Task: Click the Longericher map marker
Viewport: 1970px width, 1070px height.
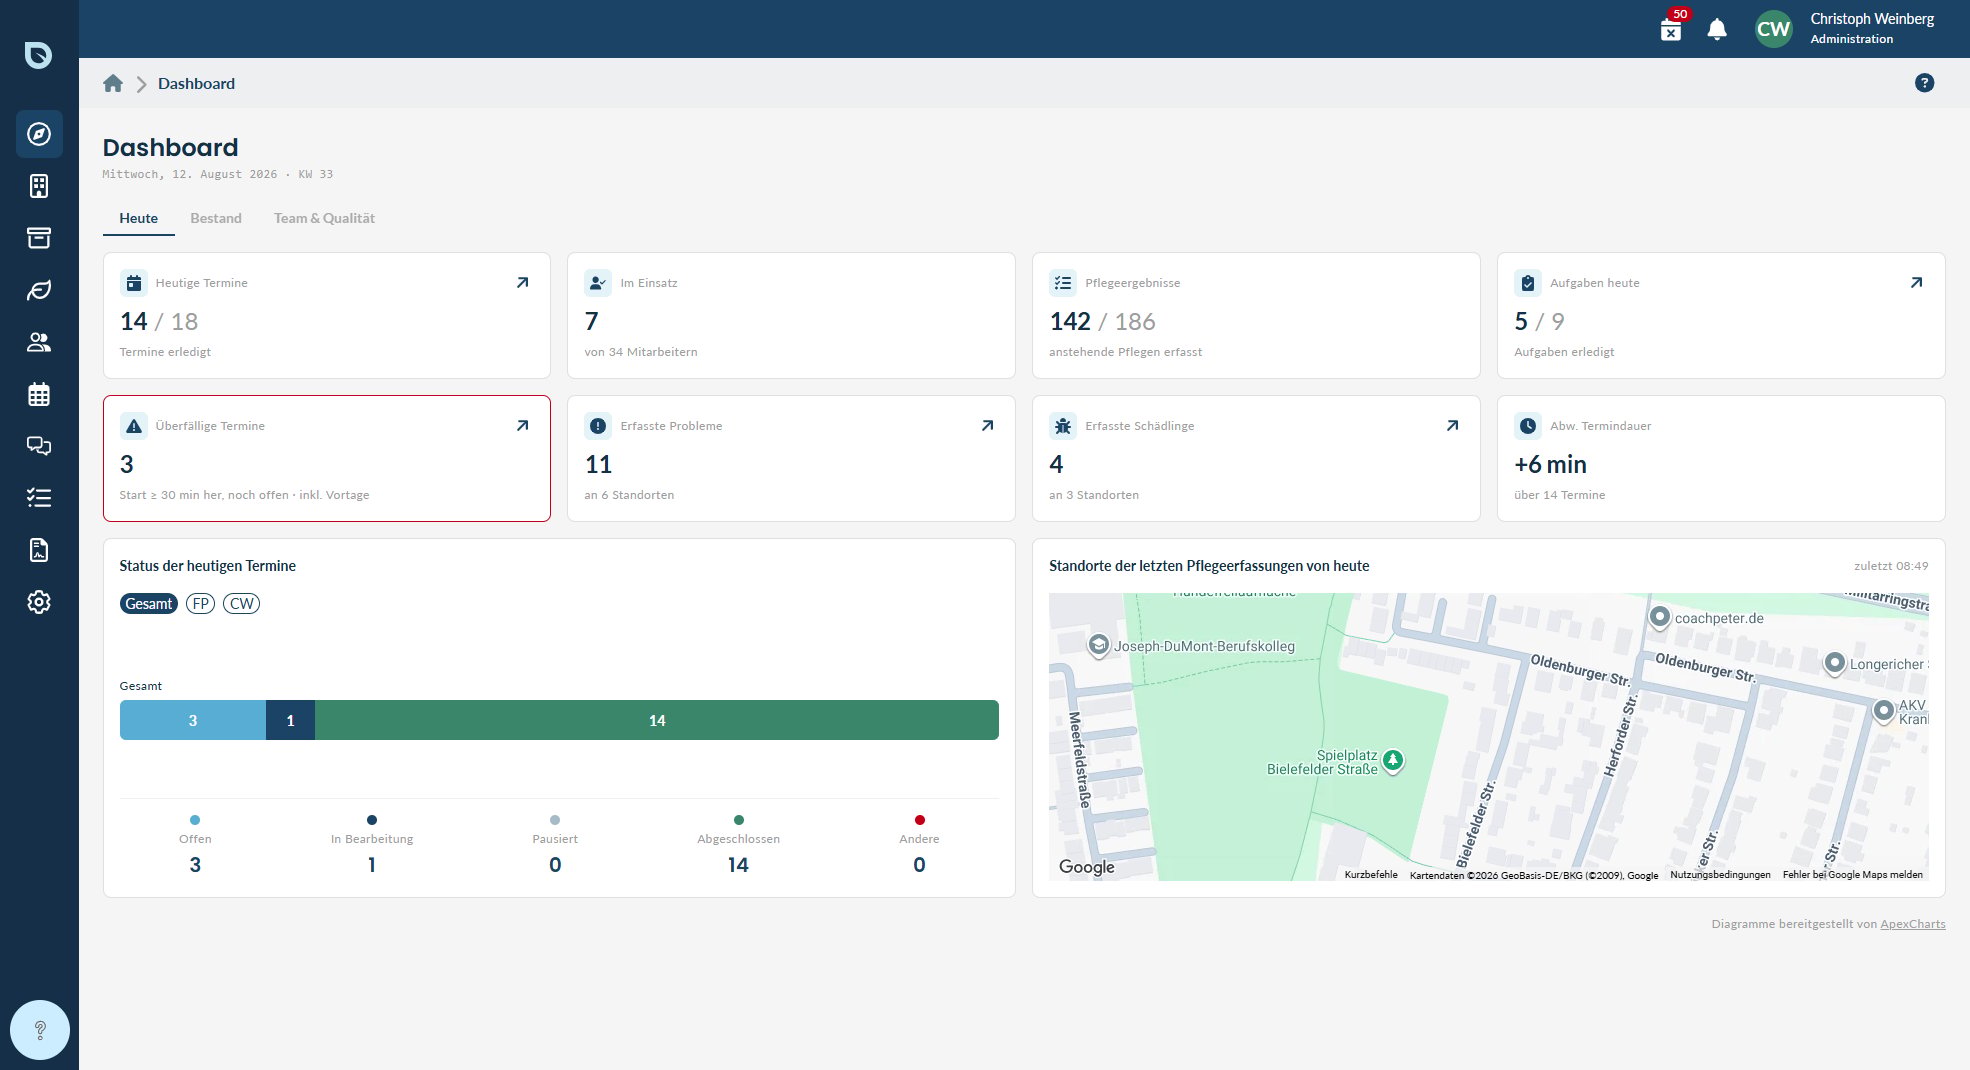Action: click(x=1834, y=662)
